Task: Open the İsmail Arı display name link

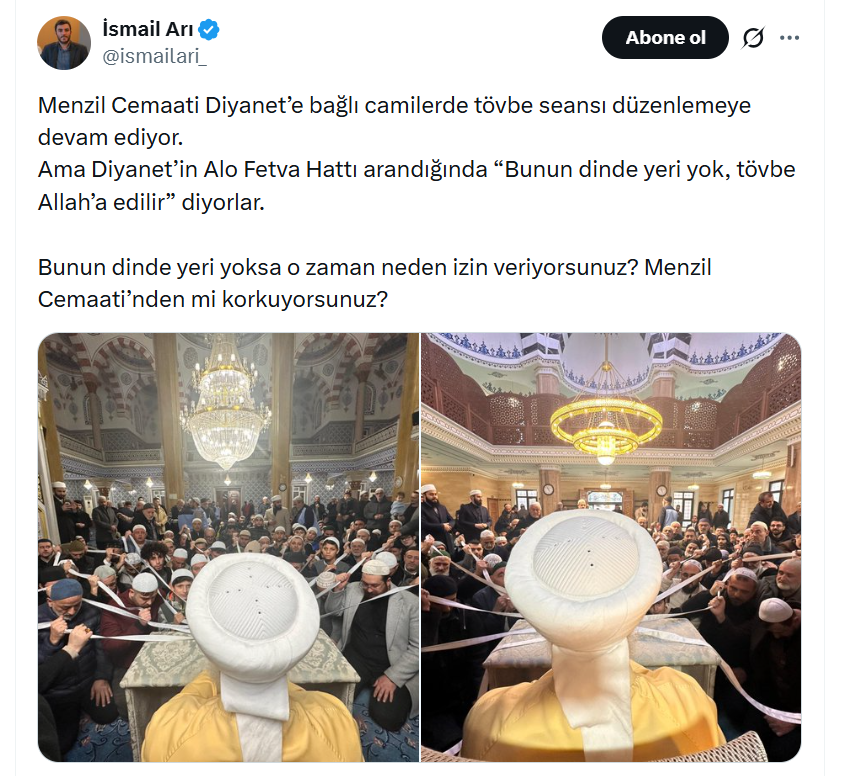Action: pos(148,29)
